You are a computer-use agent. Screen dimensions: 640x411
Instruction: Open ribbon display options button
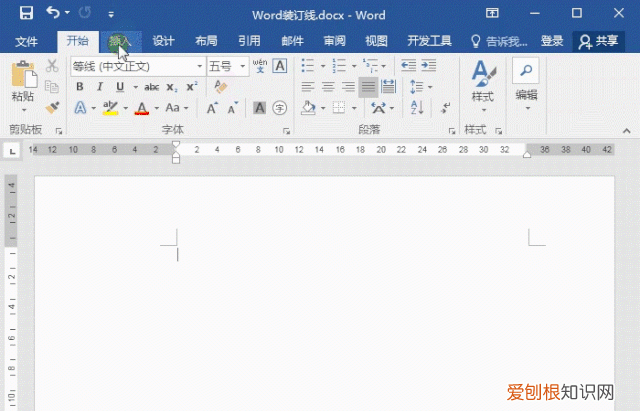coord(492,13)
